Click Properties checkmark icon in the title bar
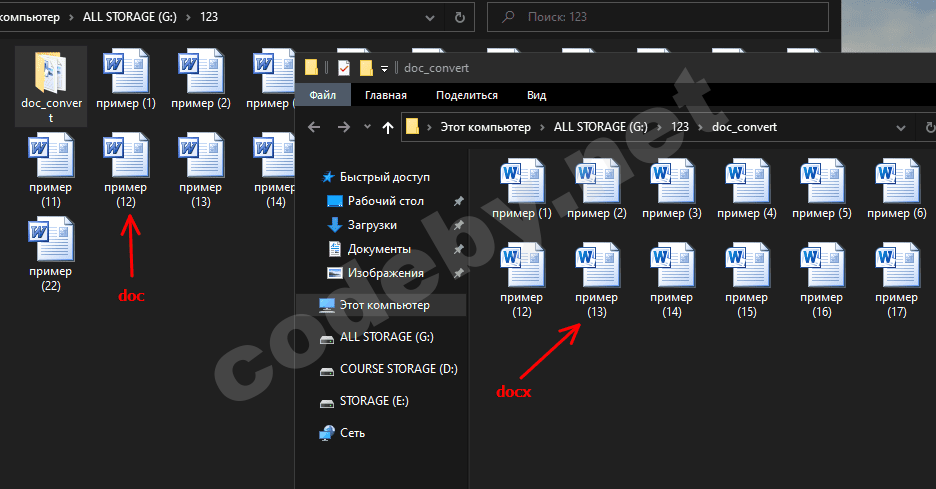 [344, 68]
